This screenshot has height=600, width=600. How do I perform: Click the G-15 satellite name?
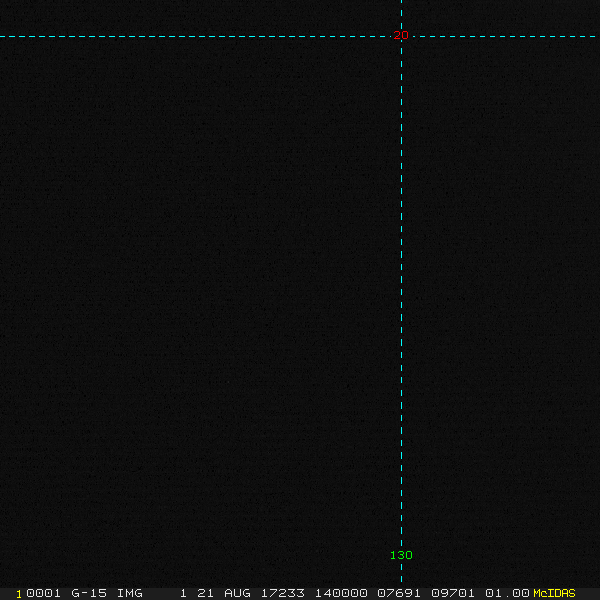[89, 593]
